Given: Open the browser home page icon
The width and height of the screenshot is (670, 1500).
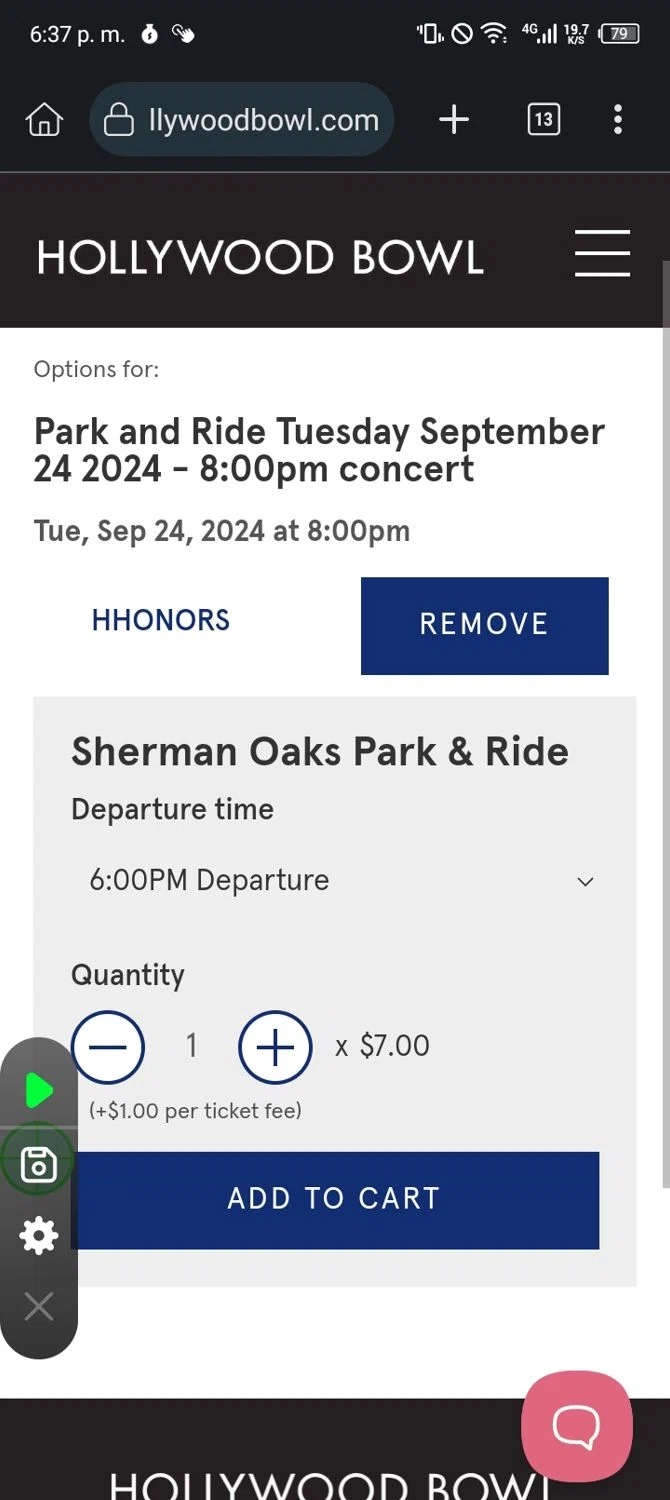Looking at the screenshot, I should click(44, 121).
